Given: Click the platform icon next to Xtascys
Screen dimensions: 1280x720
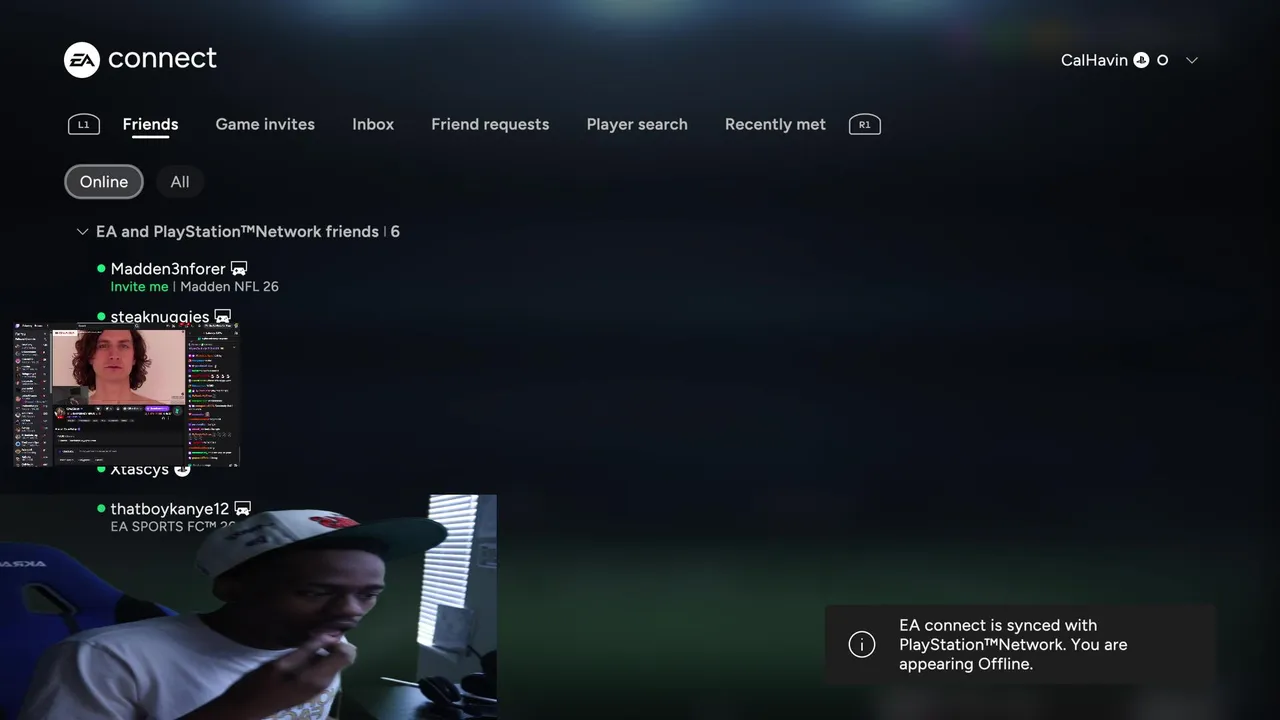Looking at the screenshot, I should (x=182, y=469).
